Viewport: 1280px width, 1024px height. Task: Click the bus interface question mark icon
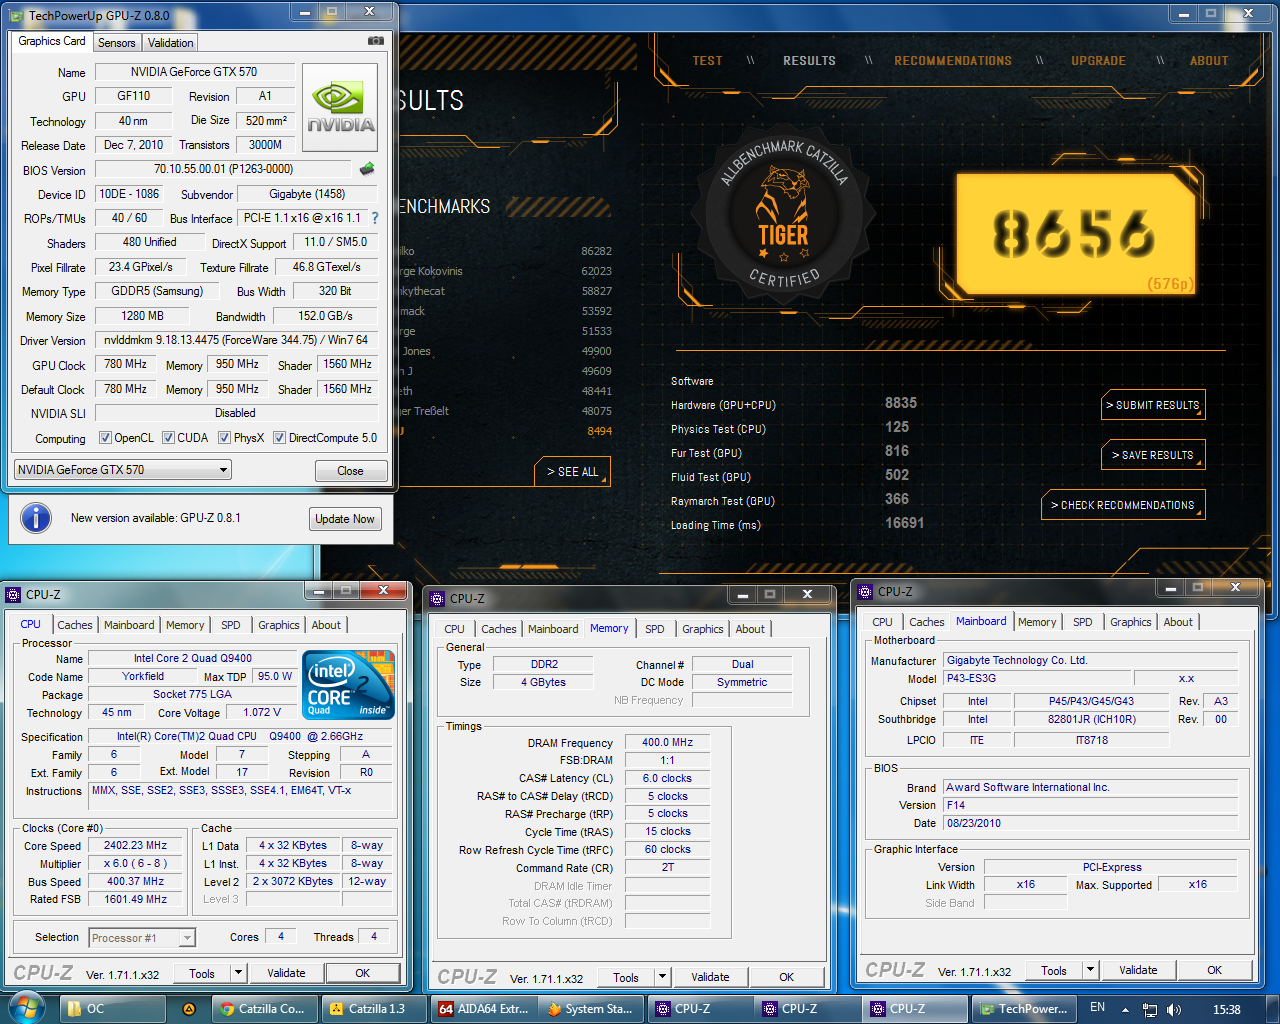(x=375, y=218)
